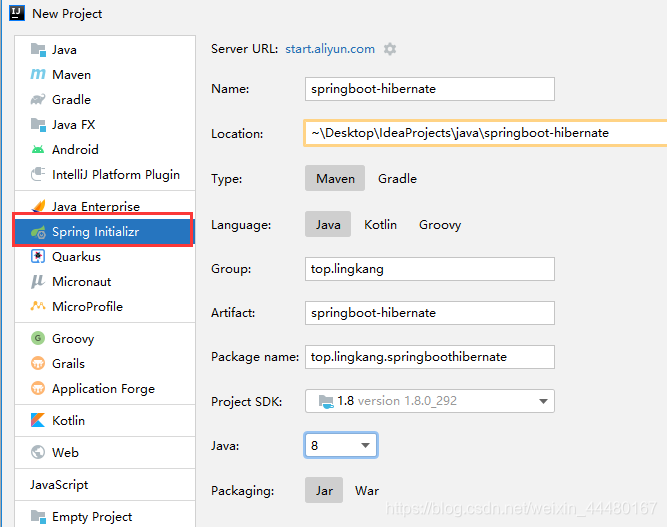This screenshot has height=527, width=667.
Task: Open the Project SDK dropdown arrow
Action: click(543, 401)
